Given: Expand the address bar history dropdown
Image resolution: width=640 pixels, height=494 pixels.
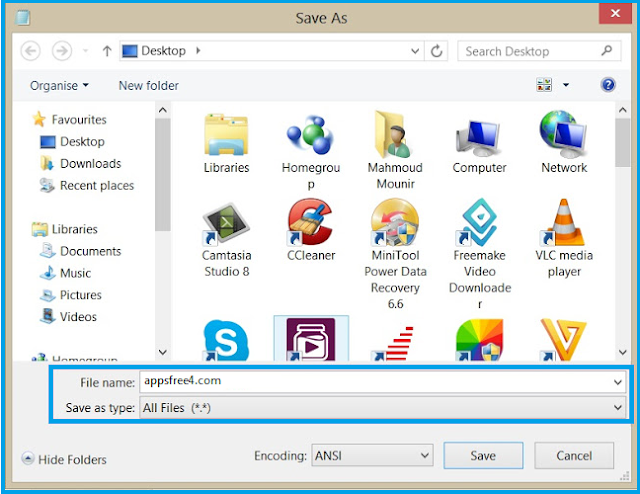Looking at the screenshot, I should (415, 51).
